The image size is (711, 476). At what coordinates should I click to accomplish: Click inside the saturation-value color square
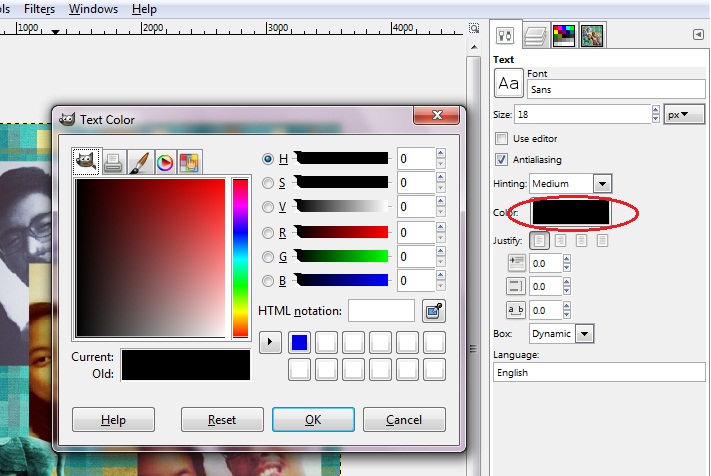pos(150,258)
